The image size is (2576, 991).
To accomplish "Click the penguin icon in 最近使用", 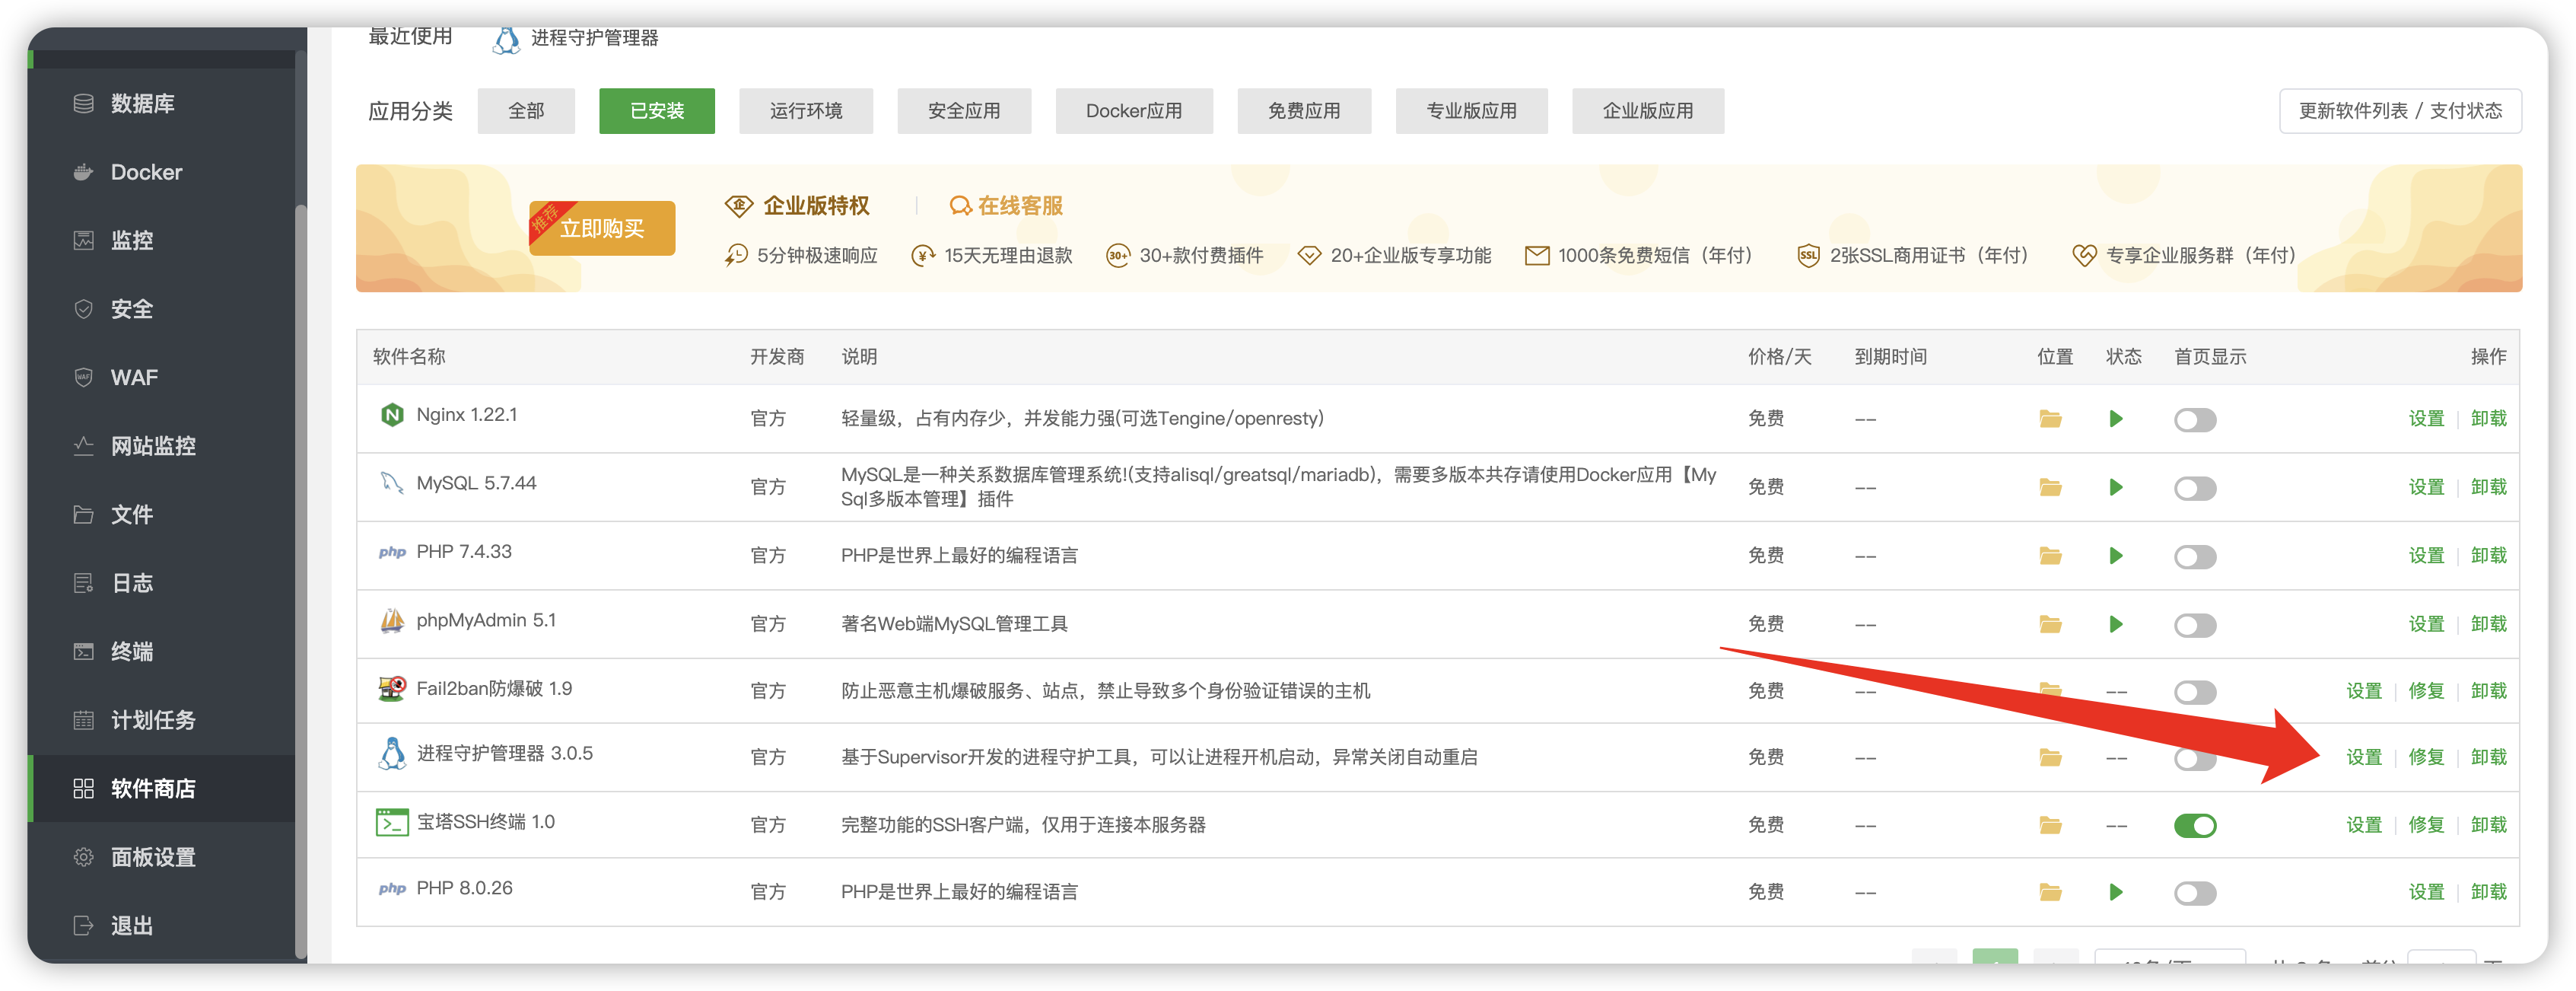I will (x=507, y=39).
